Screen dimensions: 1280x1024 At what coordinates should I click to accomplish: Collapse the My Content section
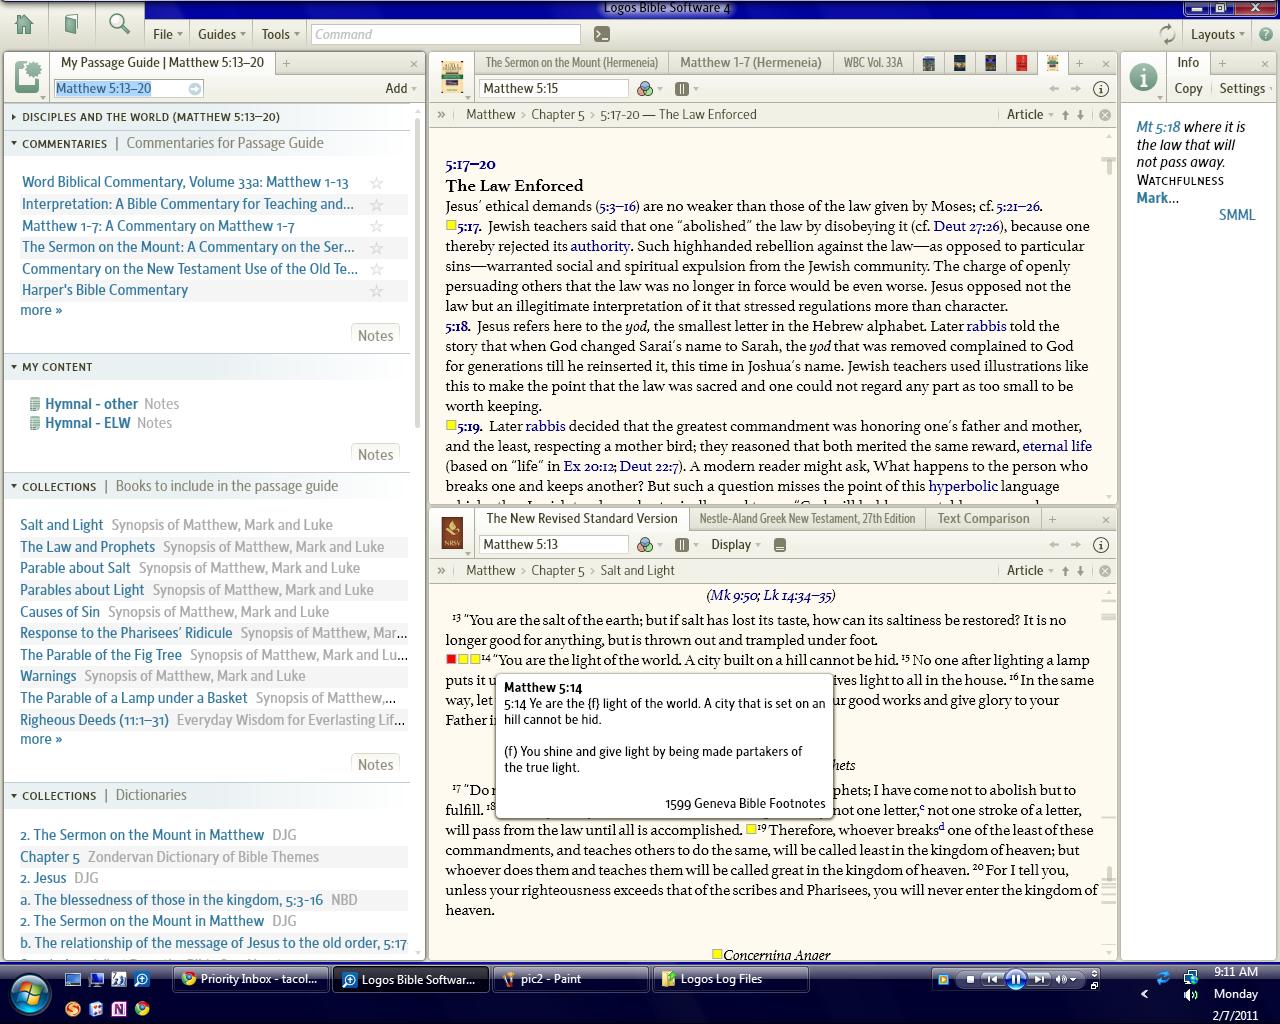tap(14, 367)
